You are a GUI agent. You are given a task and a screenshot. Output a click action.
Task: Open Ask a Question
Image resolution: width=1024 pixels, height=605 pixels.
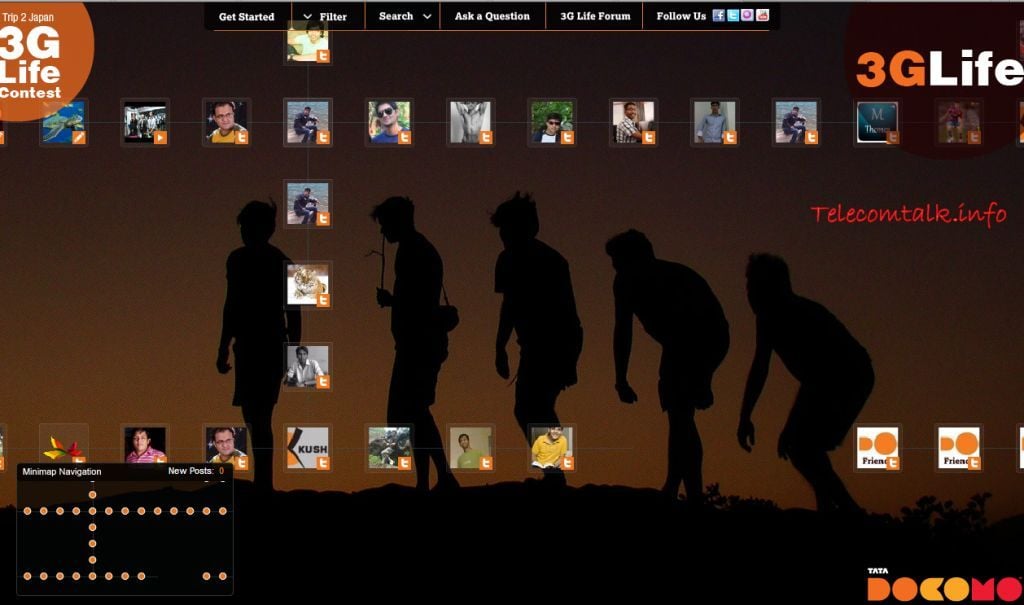[x=492, y=16]
